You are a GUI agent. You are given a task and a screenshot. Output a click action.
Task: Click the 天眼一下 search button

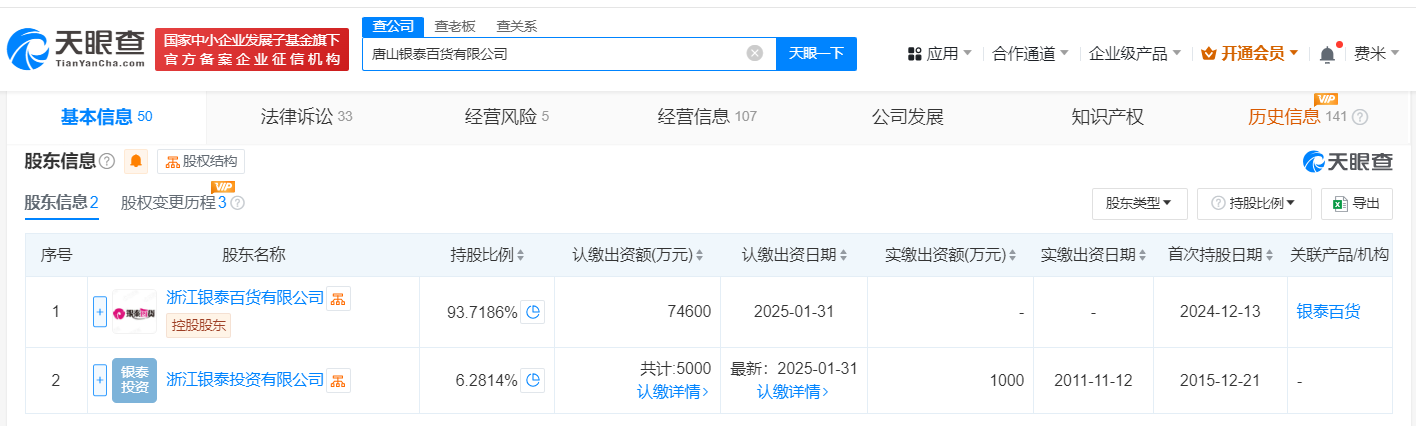tap(816, 54)
